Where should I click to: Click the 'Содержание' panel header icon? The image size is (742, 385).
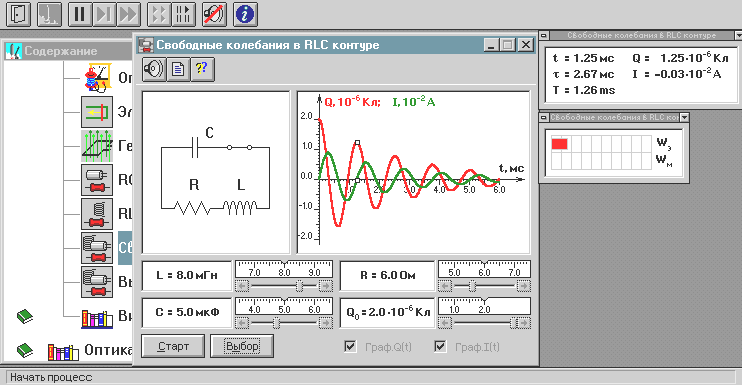click(14, 51)
